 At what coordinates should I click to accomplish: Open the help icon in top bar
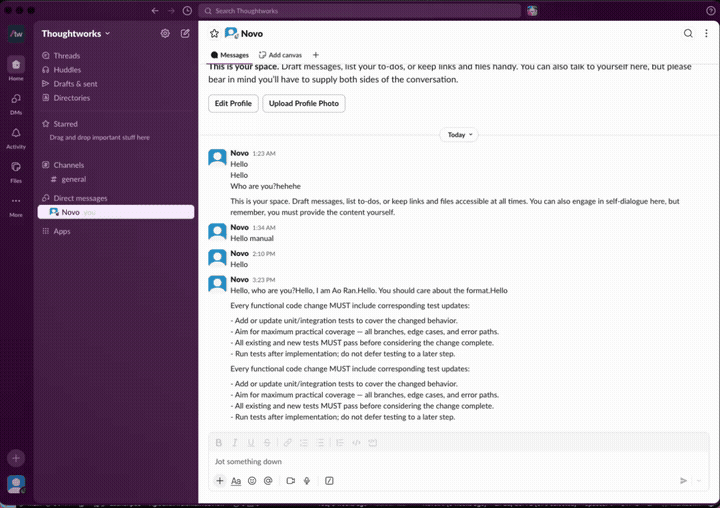pyautogui.click(x=710, y=11)
